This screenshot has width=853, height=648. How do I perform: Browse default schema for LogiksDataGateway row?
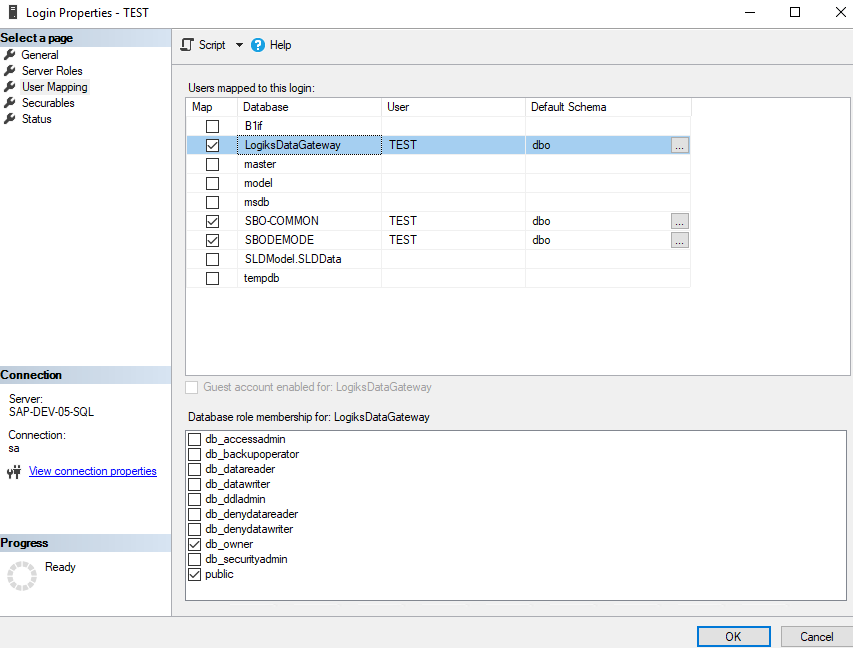point(680,145)
